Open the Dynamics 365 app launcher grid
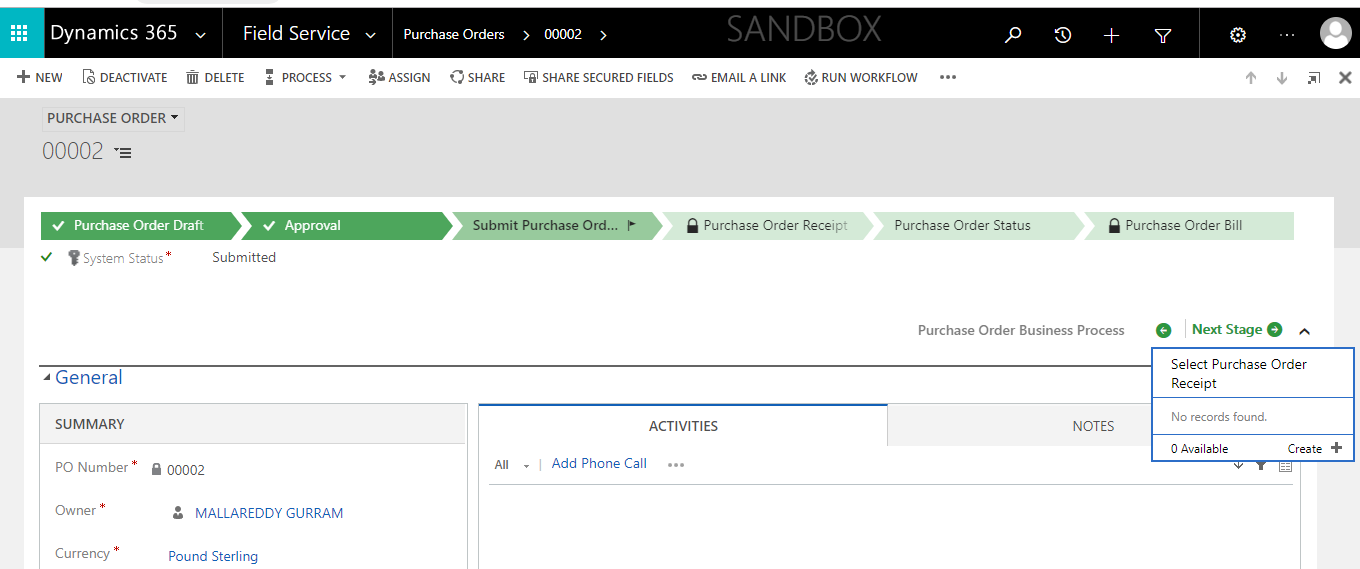1360x569 pixels. pos(19,34)
